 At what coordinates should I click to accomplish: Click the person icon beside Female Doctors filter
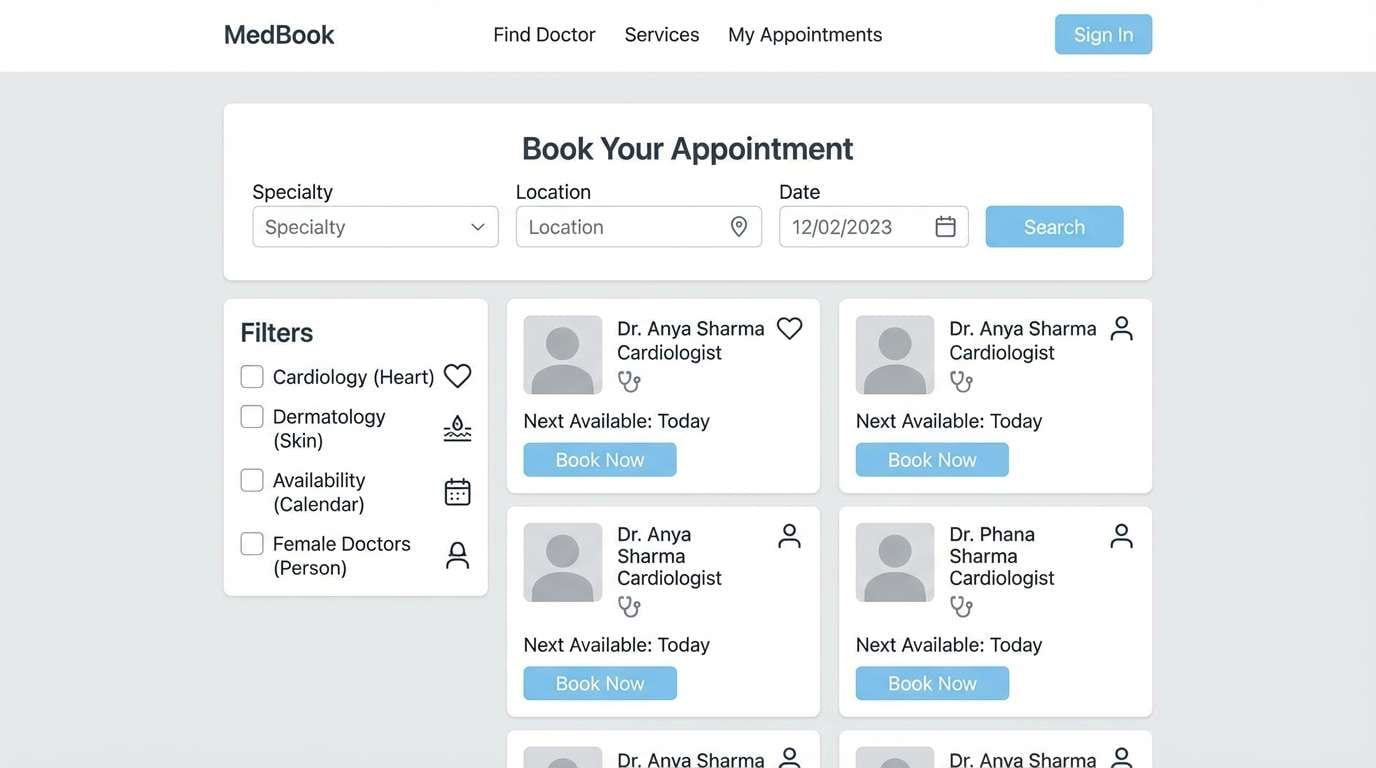pos(457,554)
